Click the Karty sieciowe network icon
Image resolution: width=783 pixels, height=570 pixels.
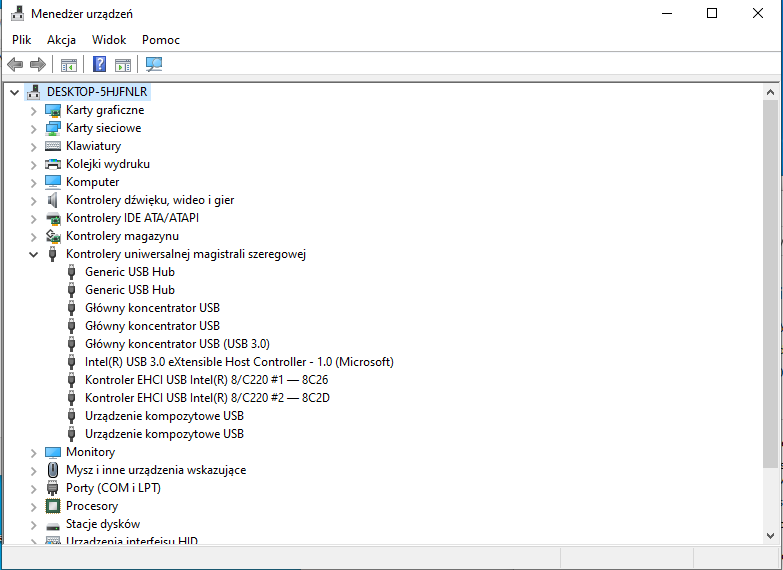[x=53, y=128]
